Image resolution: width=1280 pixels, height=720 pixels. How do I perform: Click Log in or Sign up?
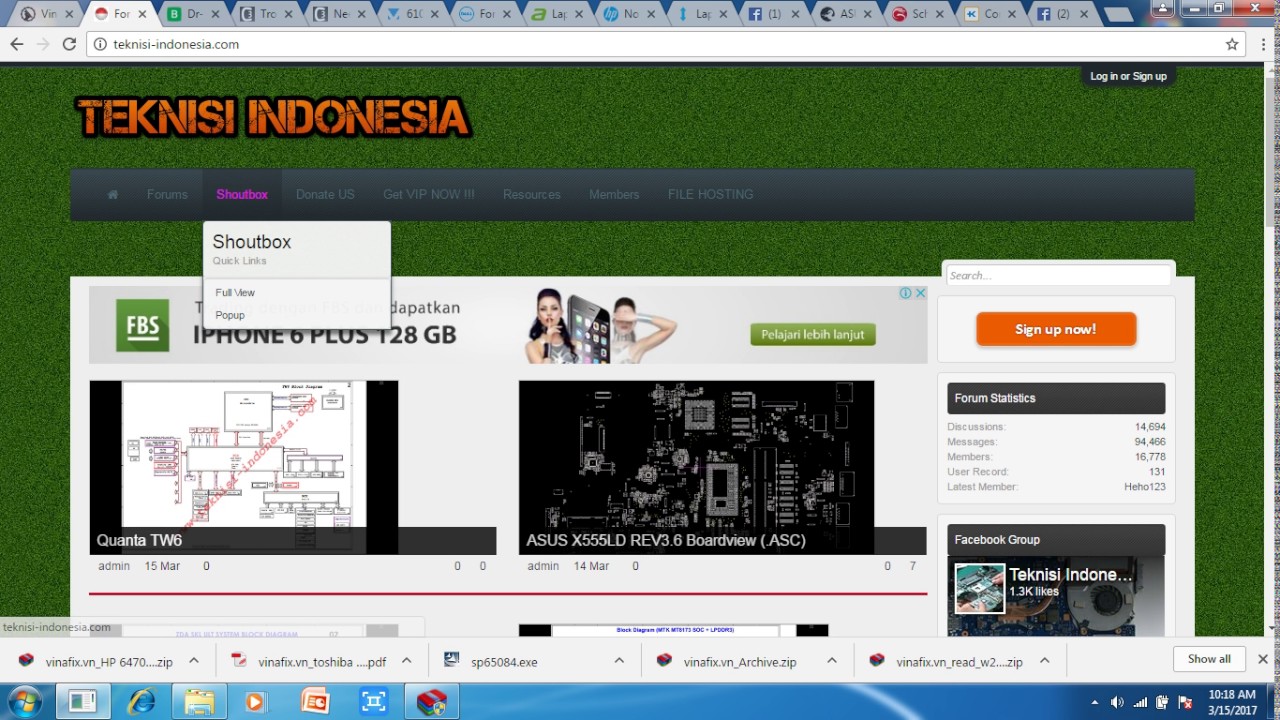(1128, 76)
